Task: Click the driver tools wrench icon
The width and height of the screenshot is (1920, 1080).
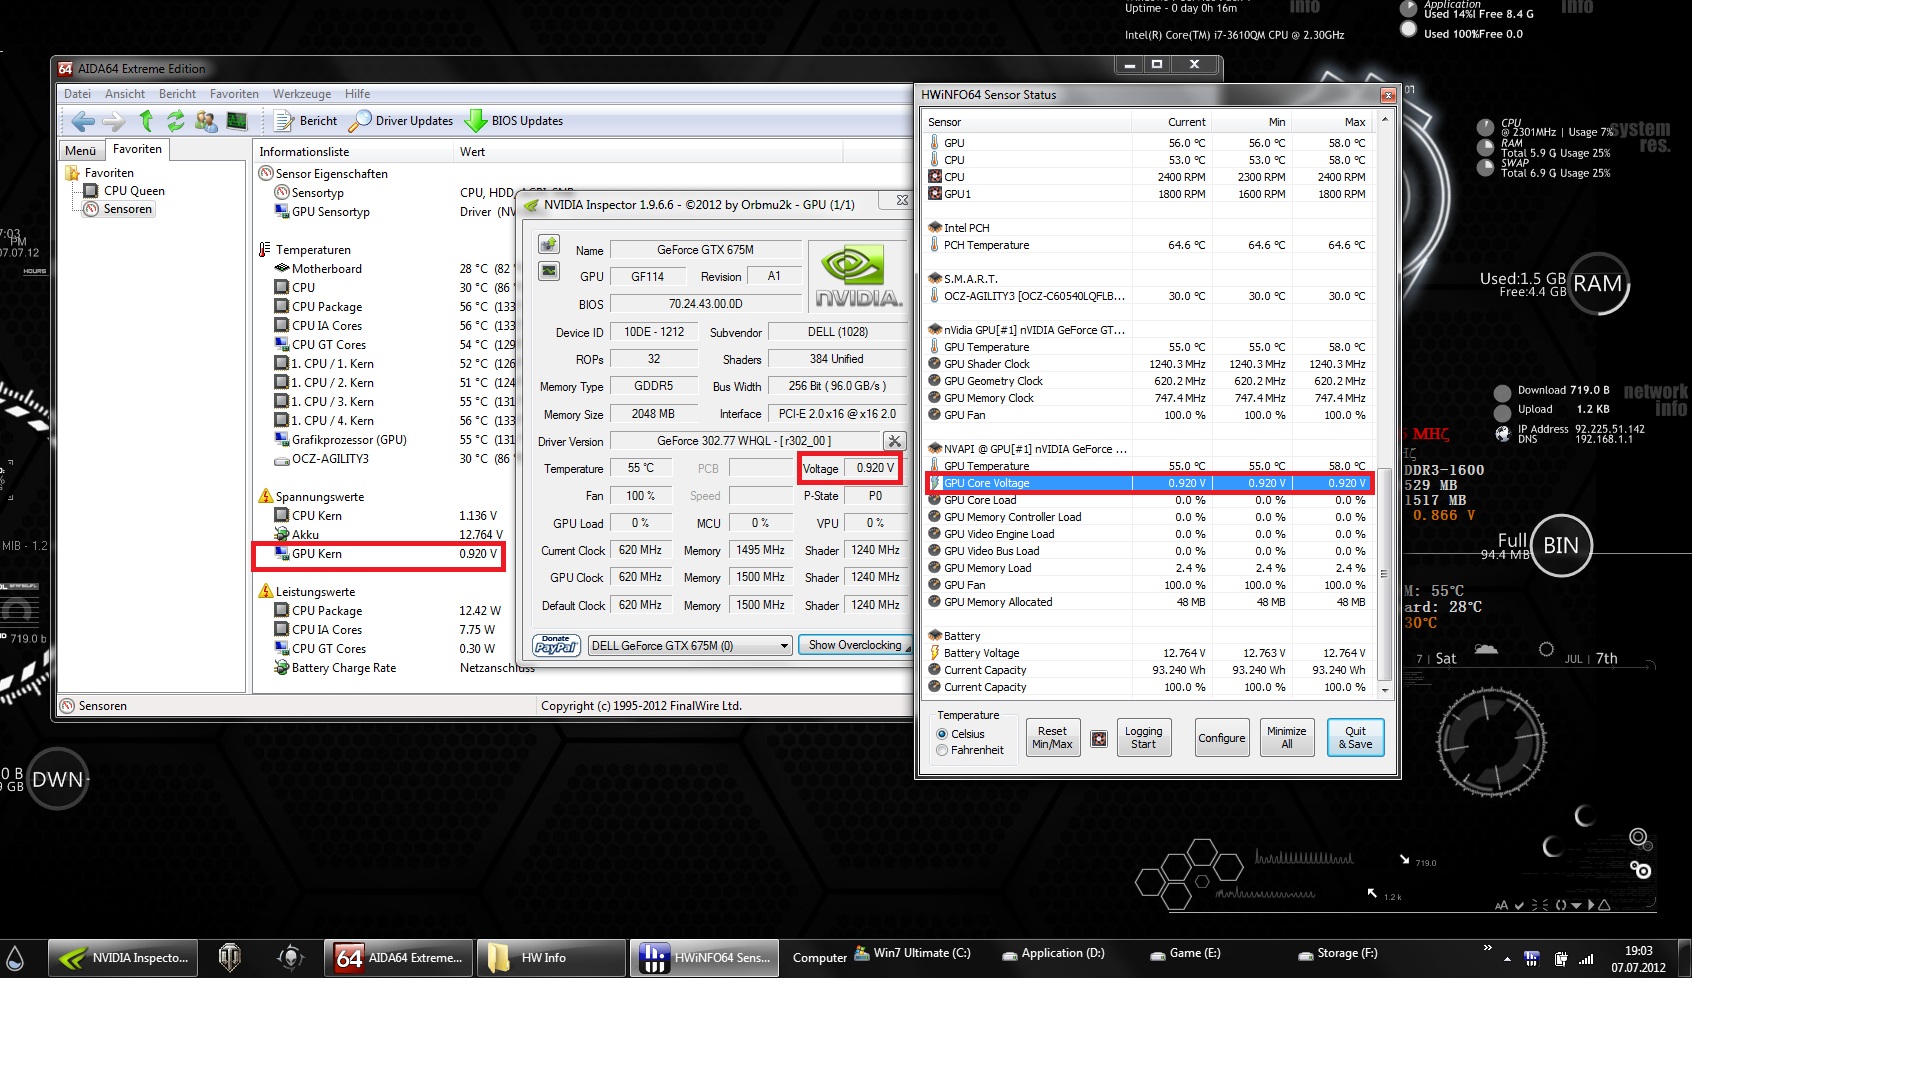Action: pyautogui.click(x=894, y=441)
